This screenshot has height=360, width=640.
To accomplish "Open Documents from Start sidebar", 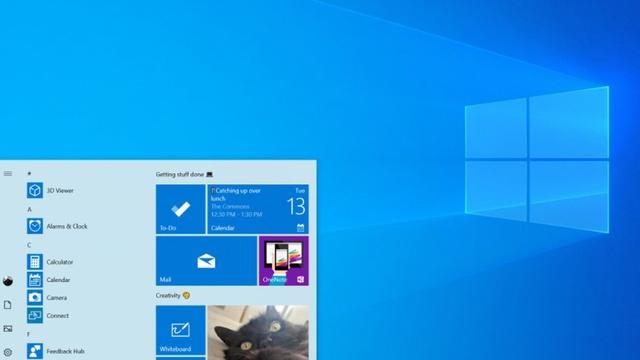I will click(7, 305).
